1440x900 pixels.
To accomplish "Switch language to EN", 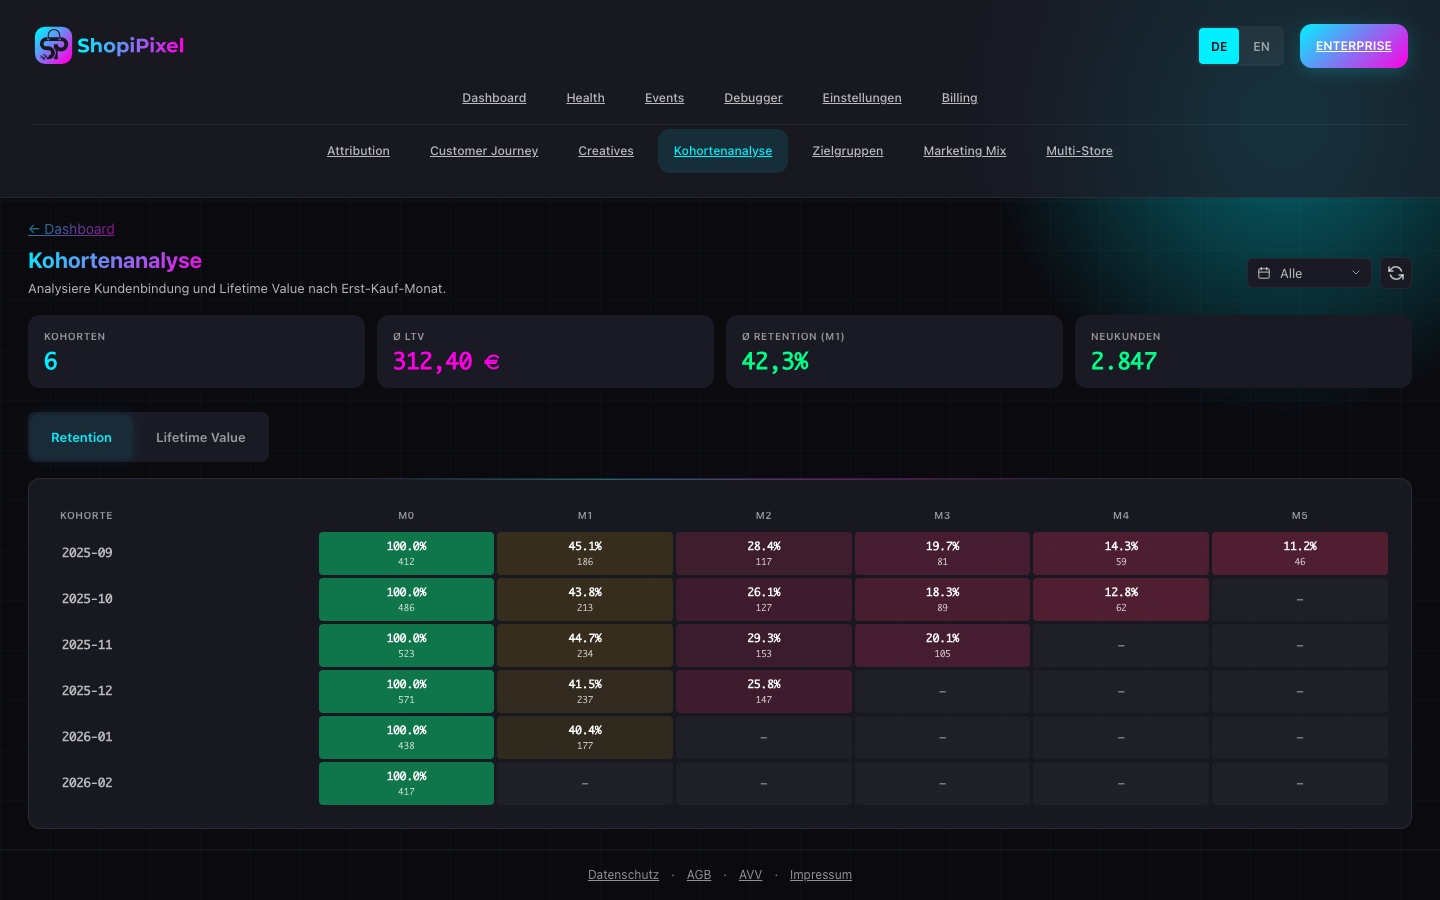I will [x=1261, y=46].
